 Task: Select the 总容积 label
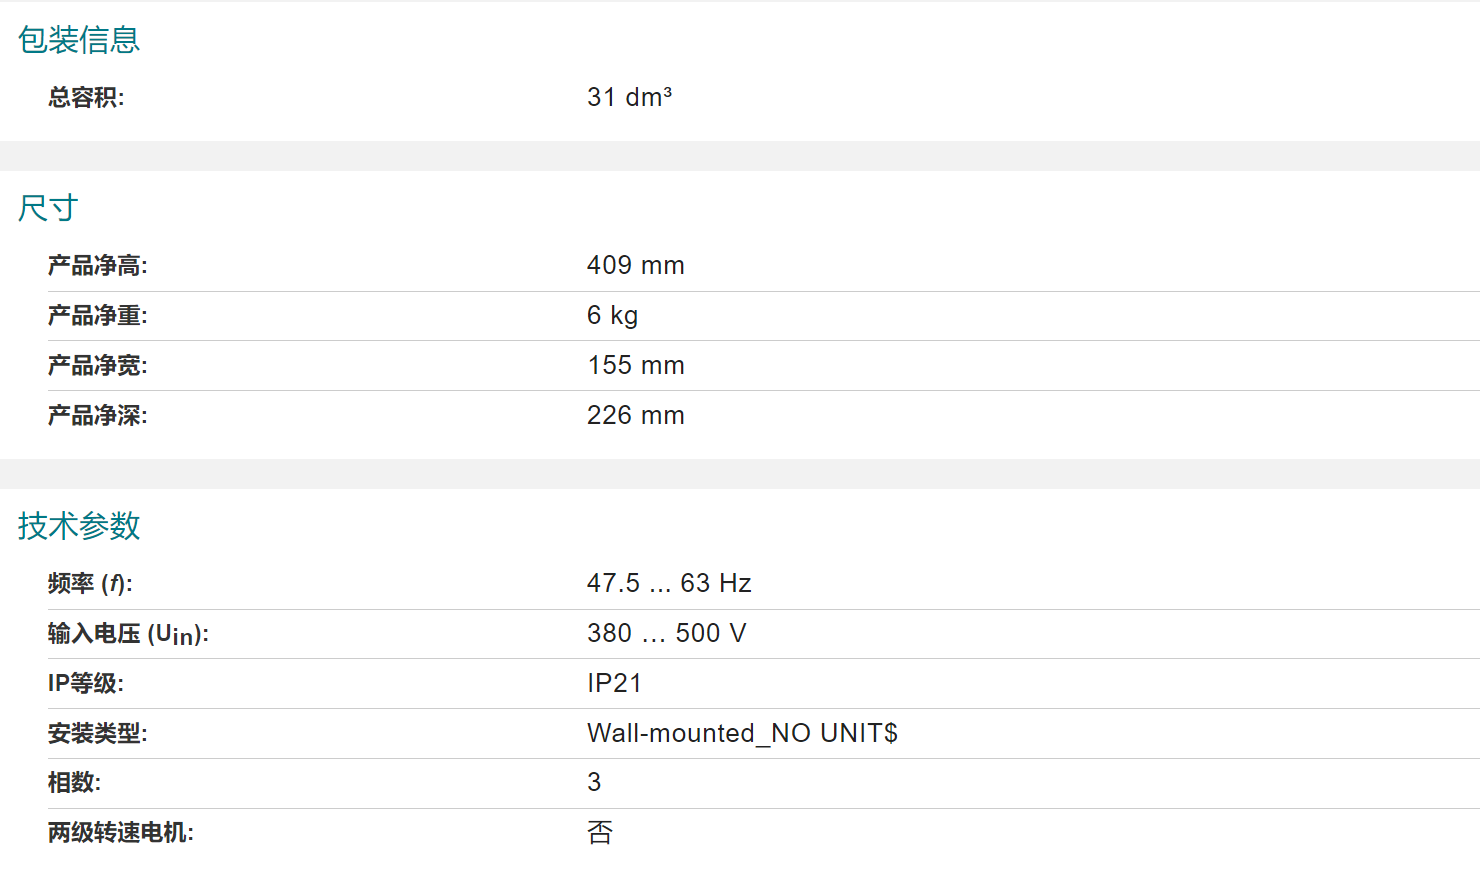[x=86, y=97]
